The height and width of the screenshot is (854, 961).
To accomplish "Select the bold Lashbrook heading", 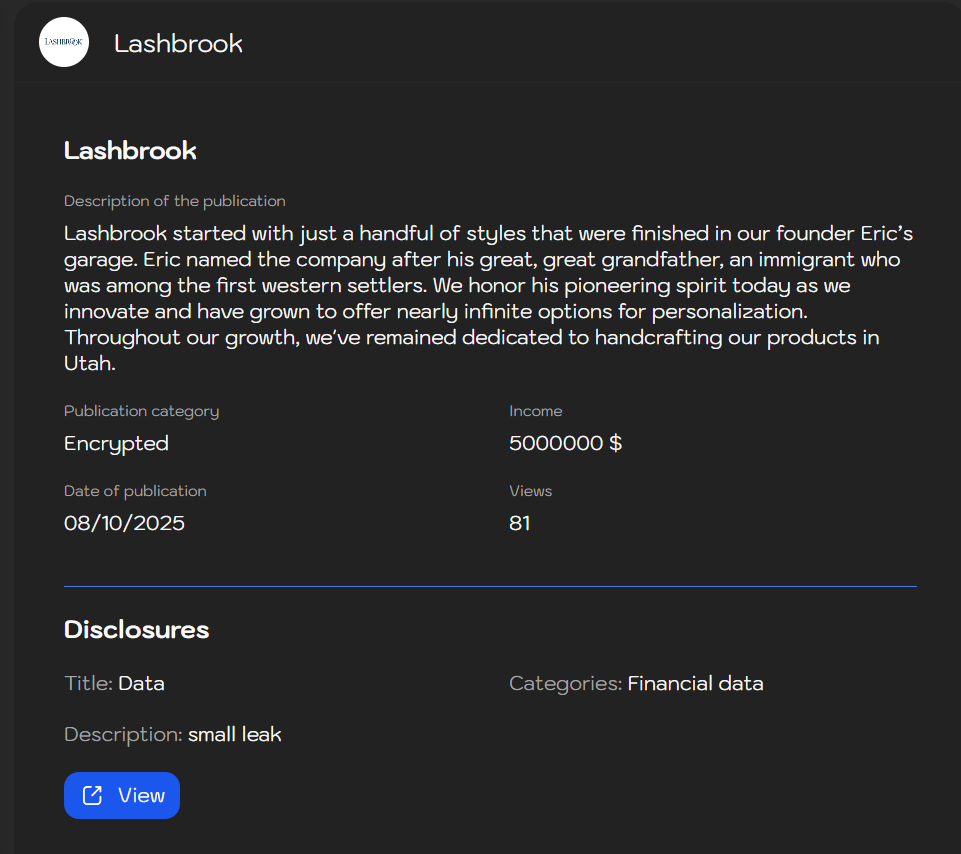I will 130,151.
